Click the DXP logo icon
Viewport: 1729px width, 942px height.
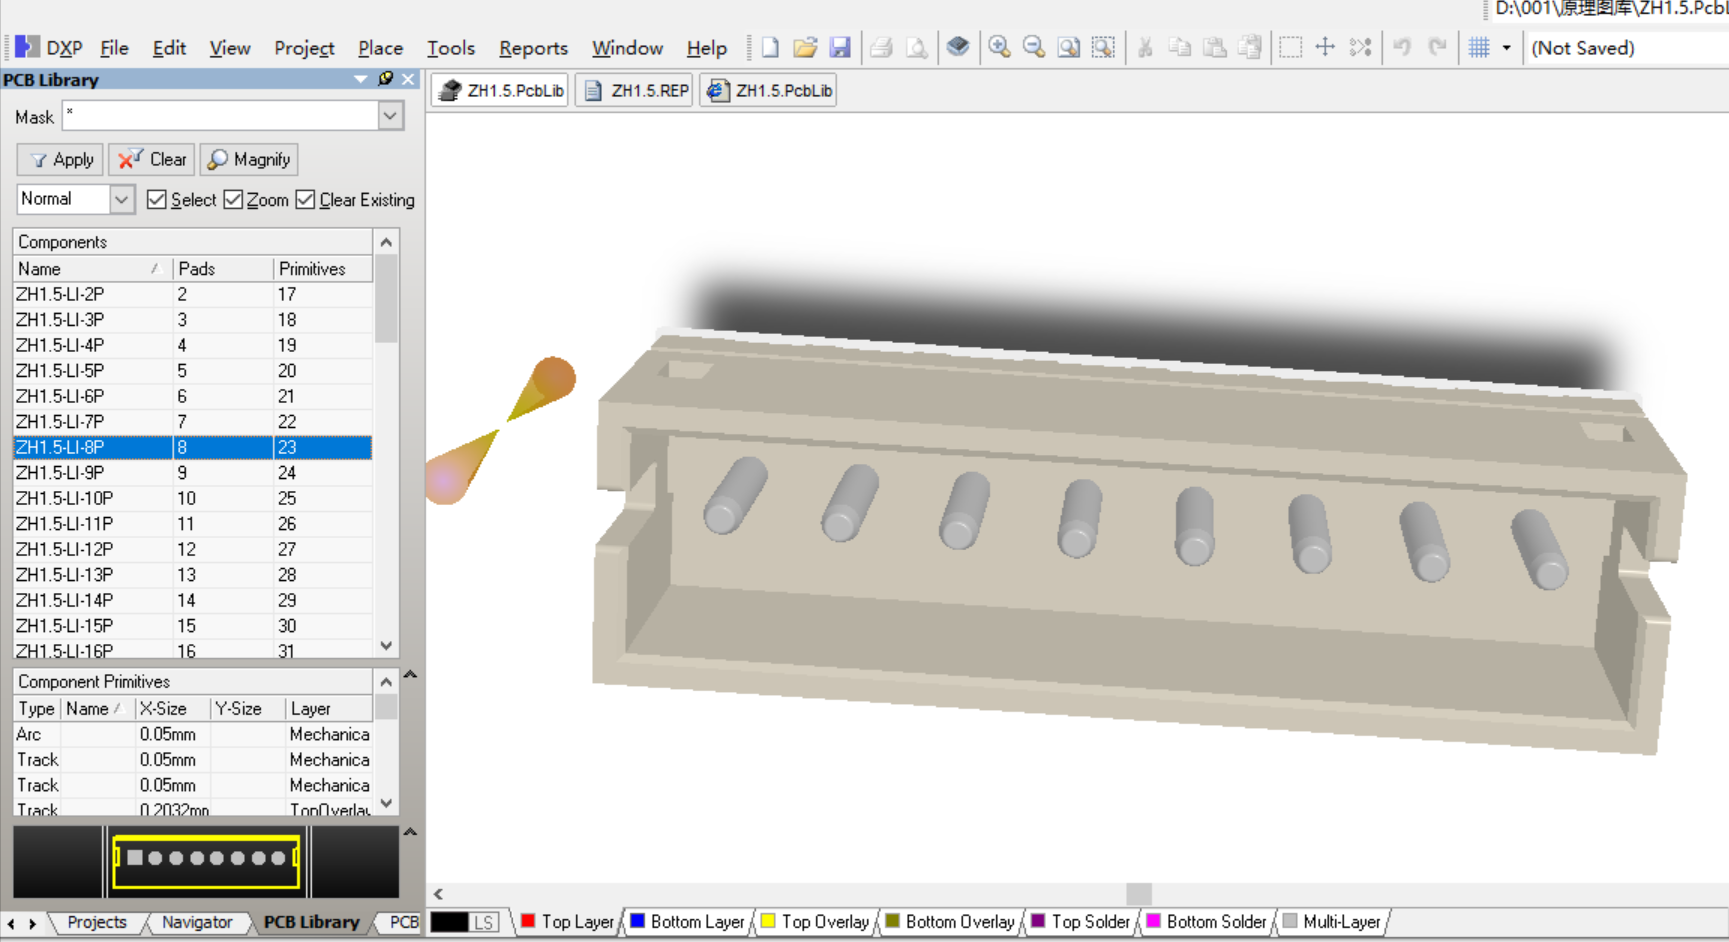(x=27, y=47)
